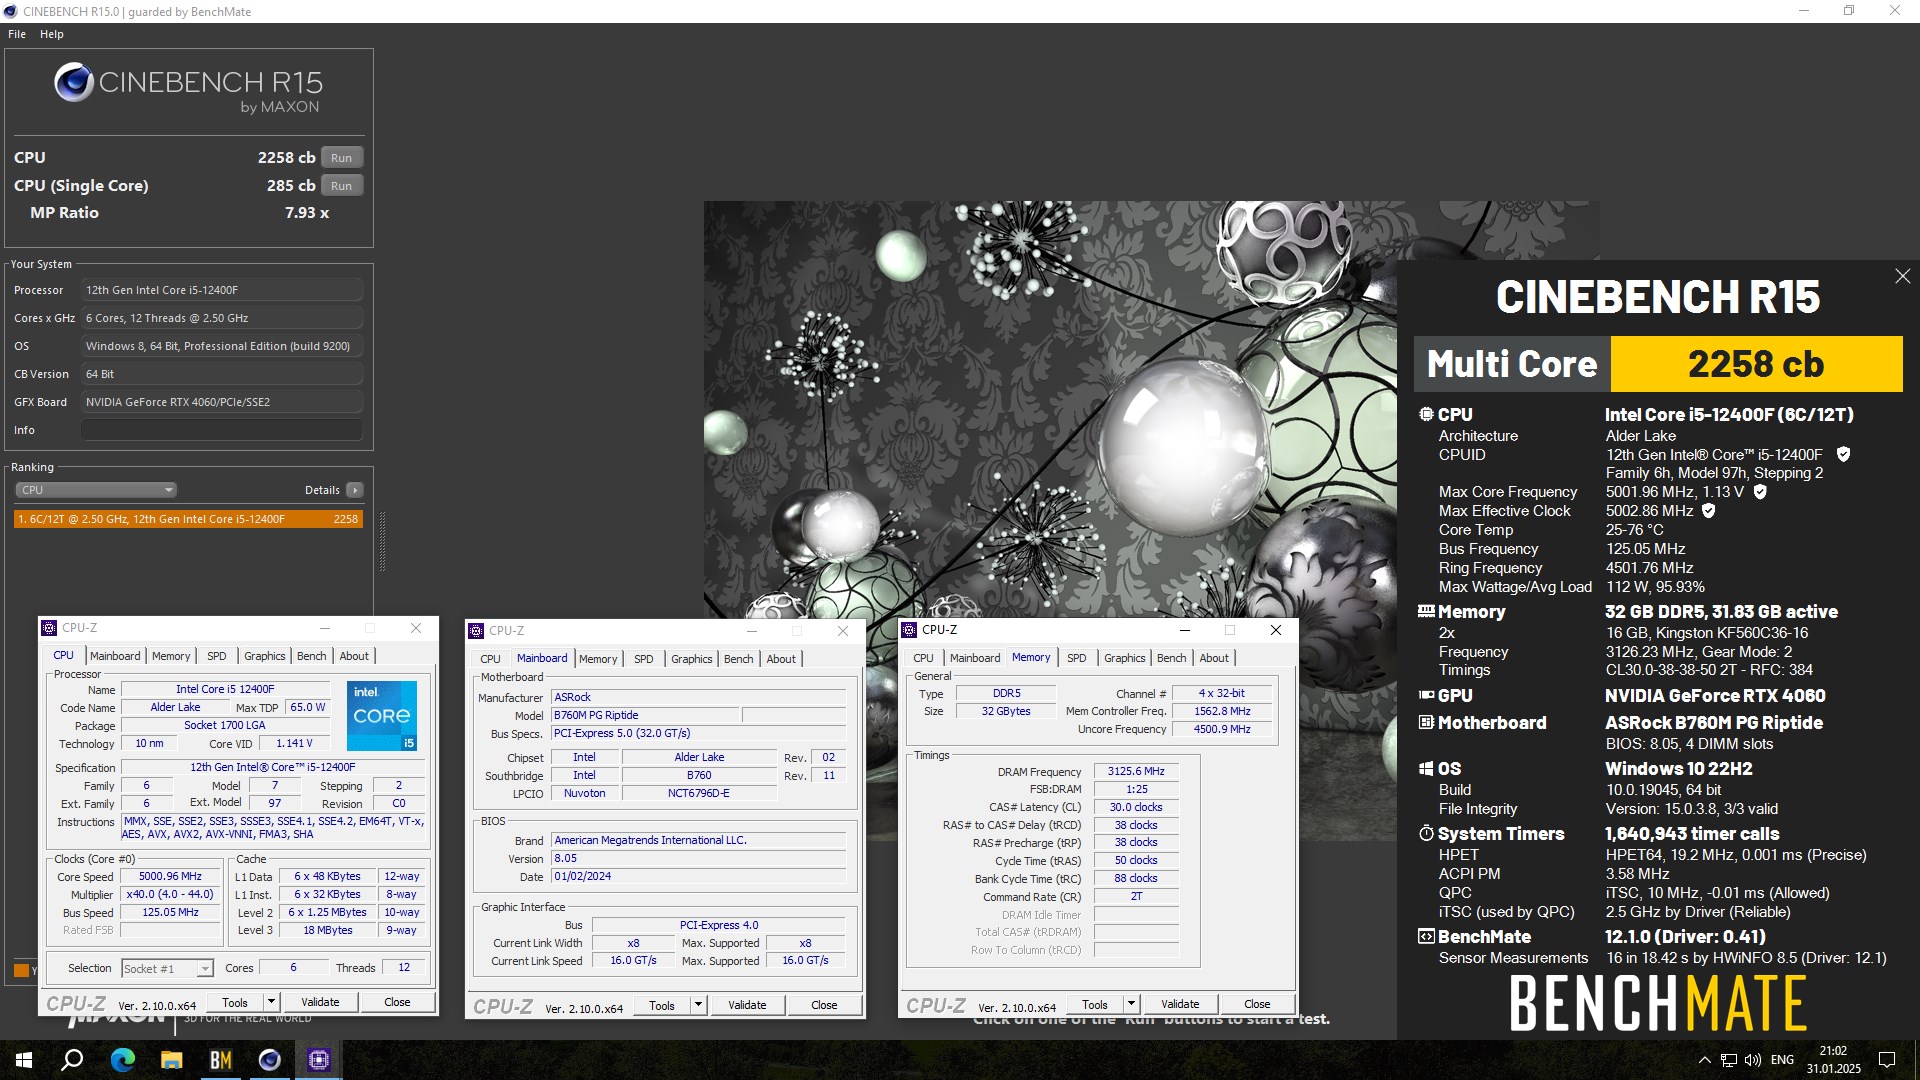Expand Tools arrow in Memory CPU-Z window
Viewport: 1920px width, 1080px height.
click(1131, 1004)
